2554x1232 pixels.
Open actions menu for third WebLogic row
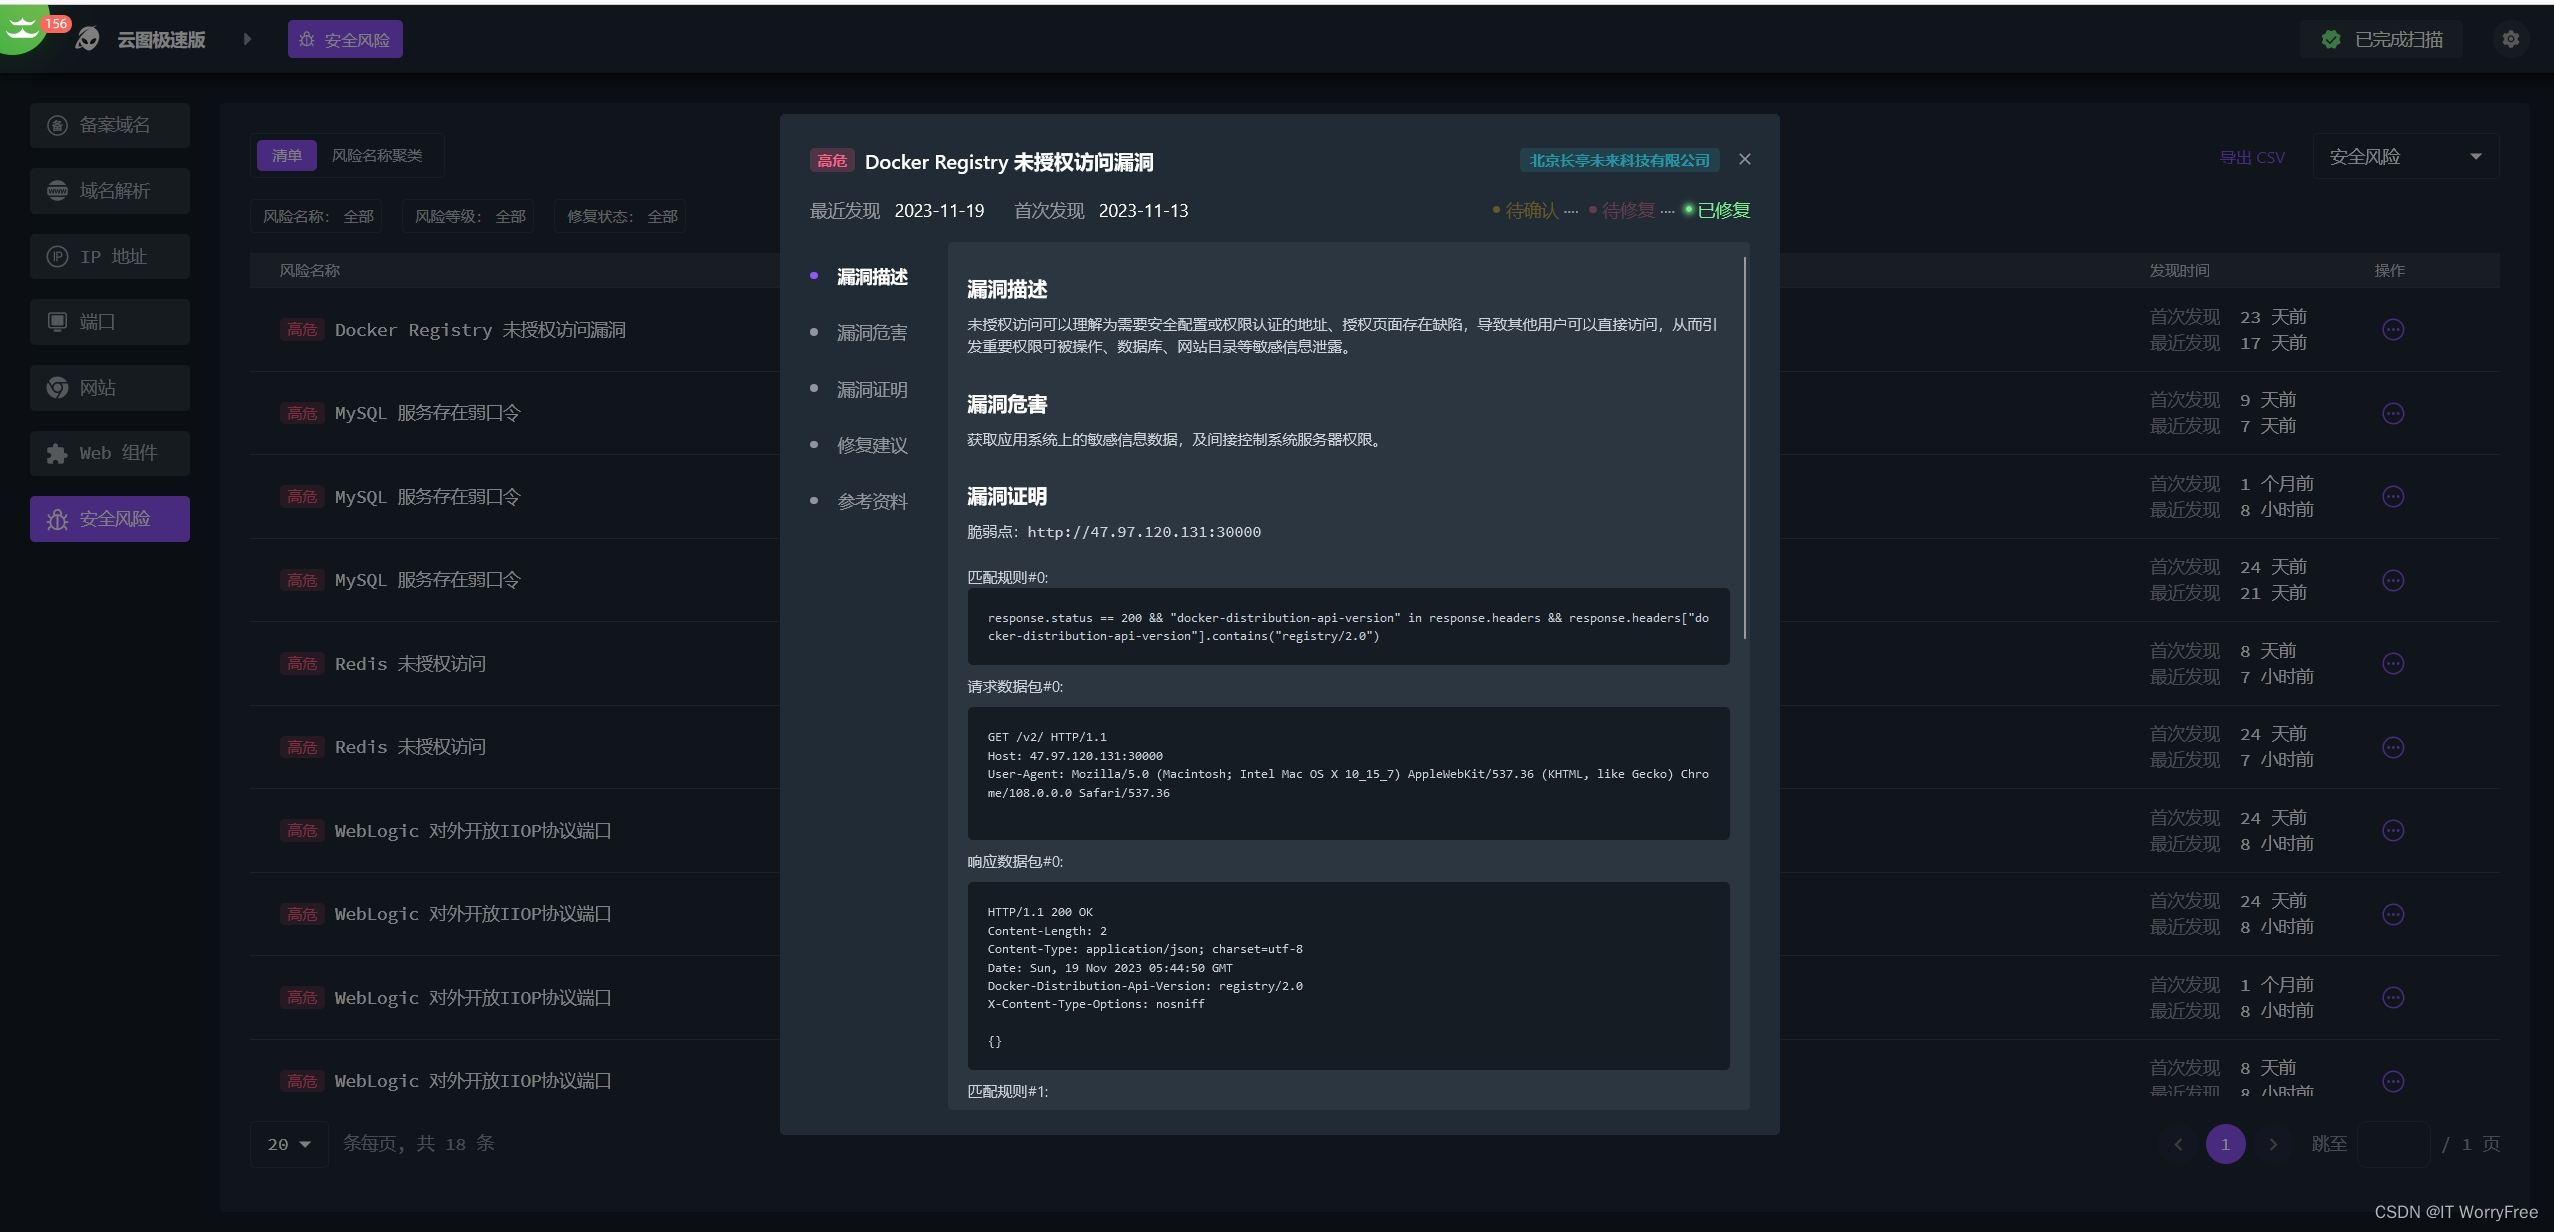pyautogui.click(x=2393, y=998)
